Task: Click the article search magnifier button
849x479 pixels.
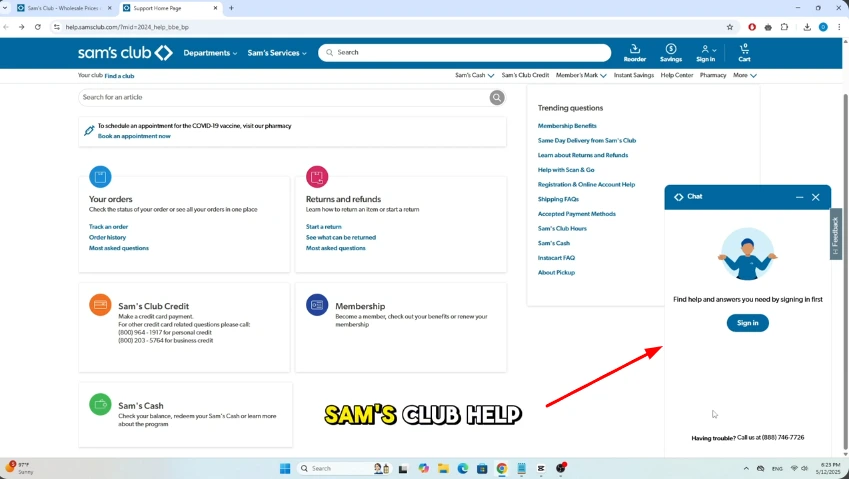Action: [x=497, y=97]
